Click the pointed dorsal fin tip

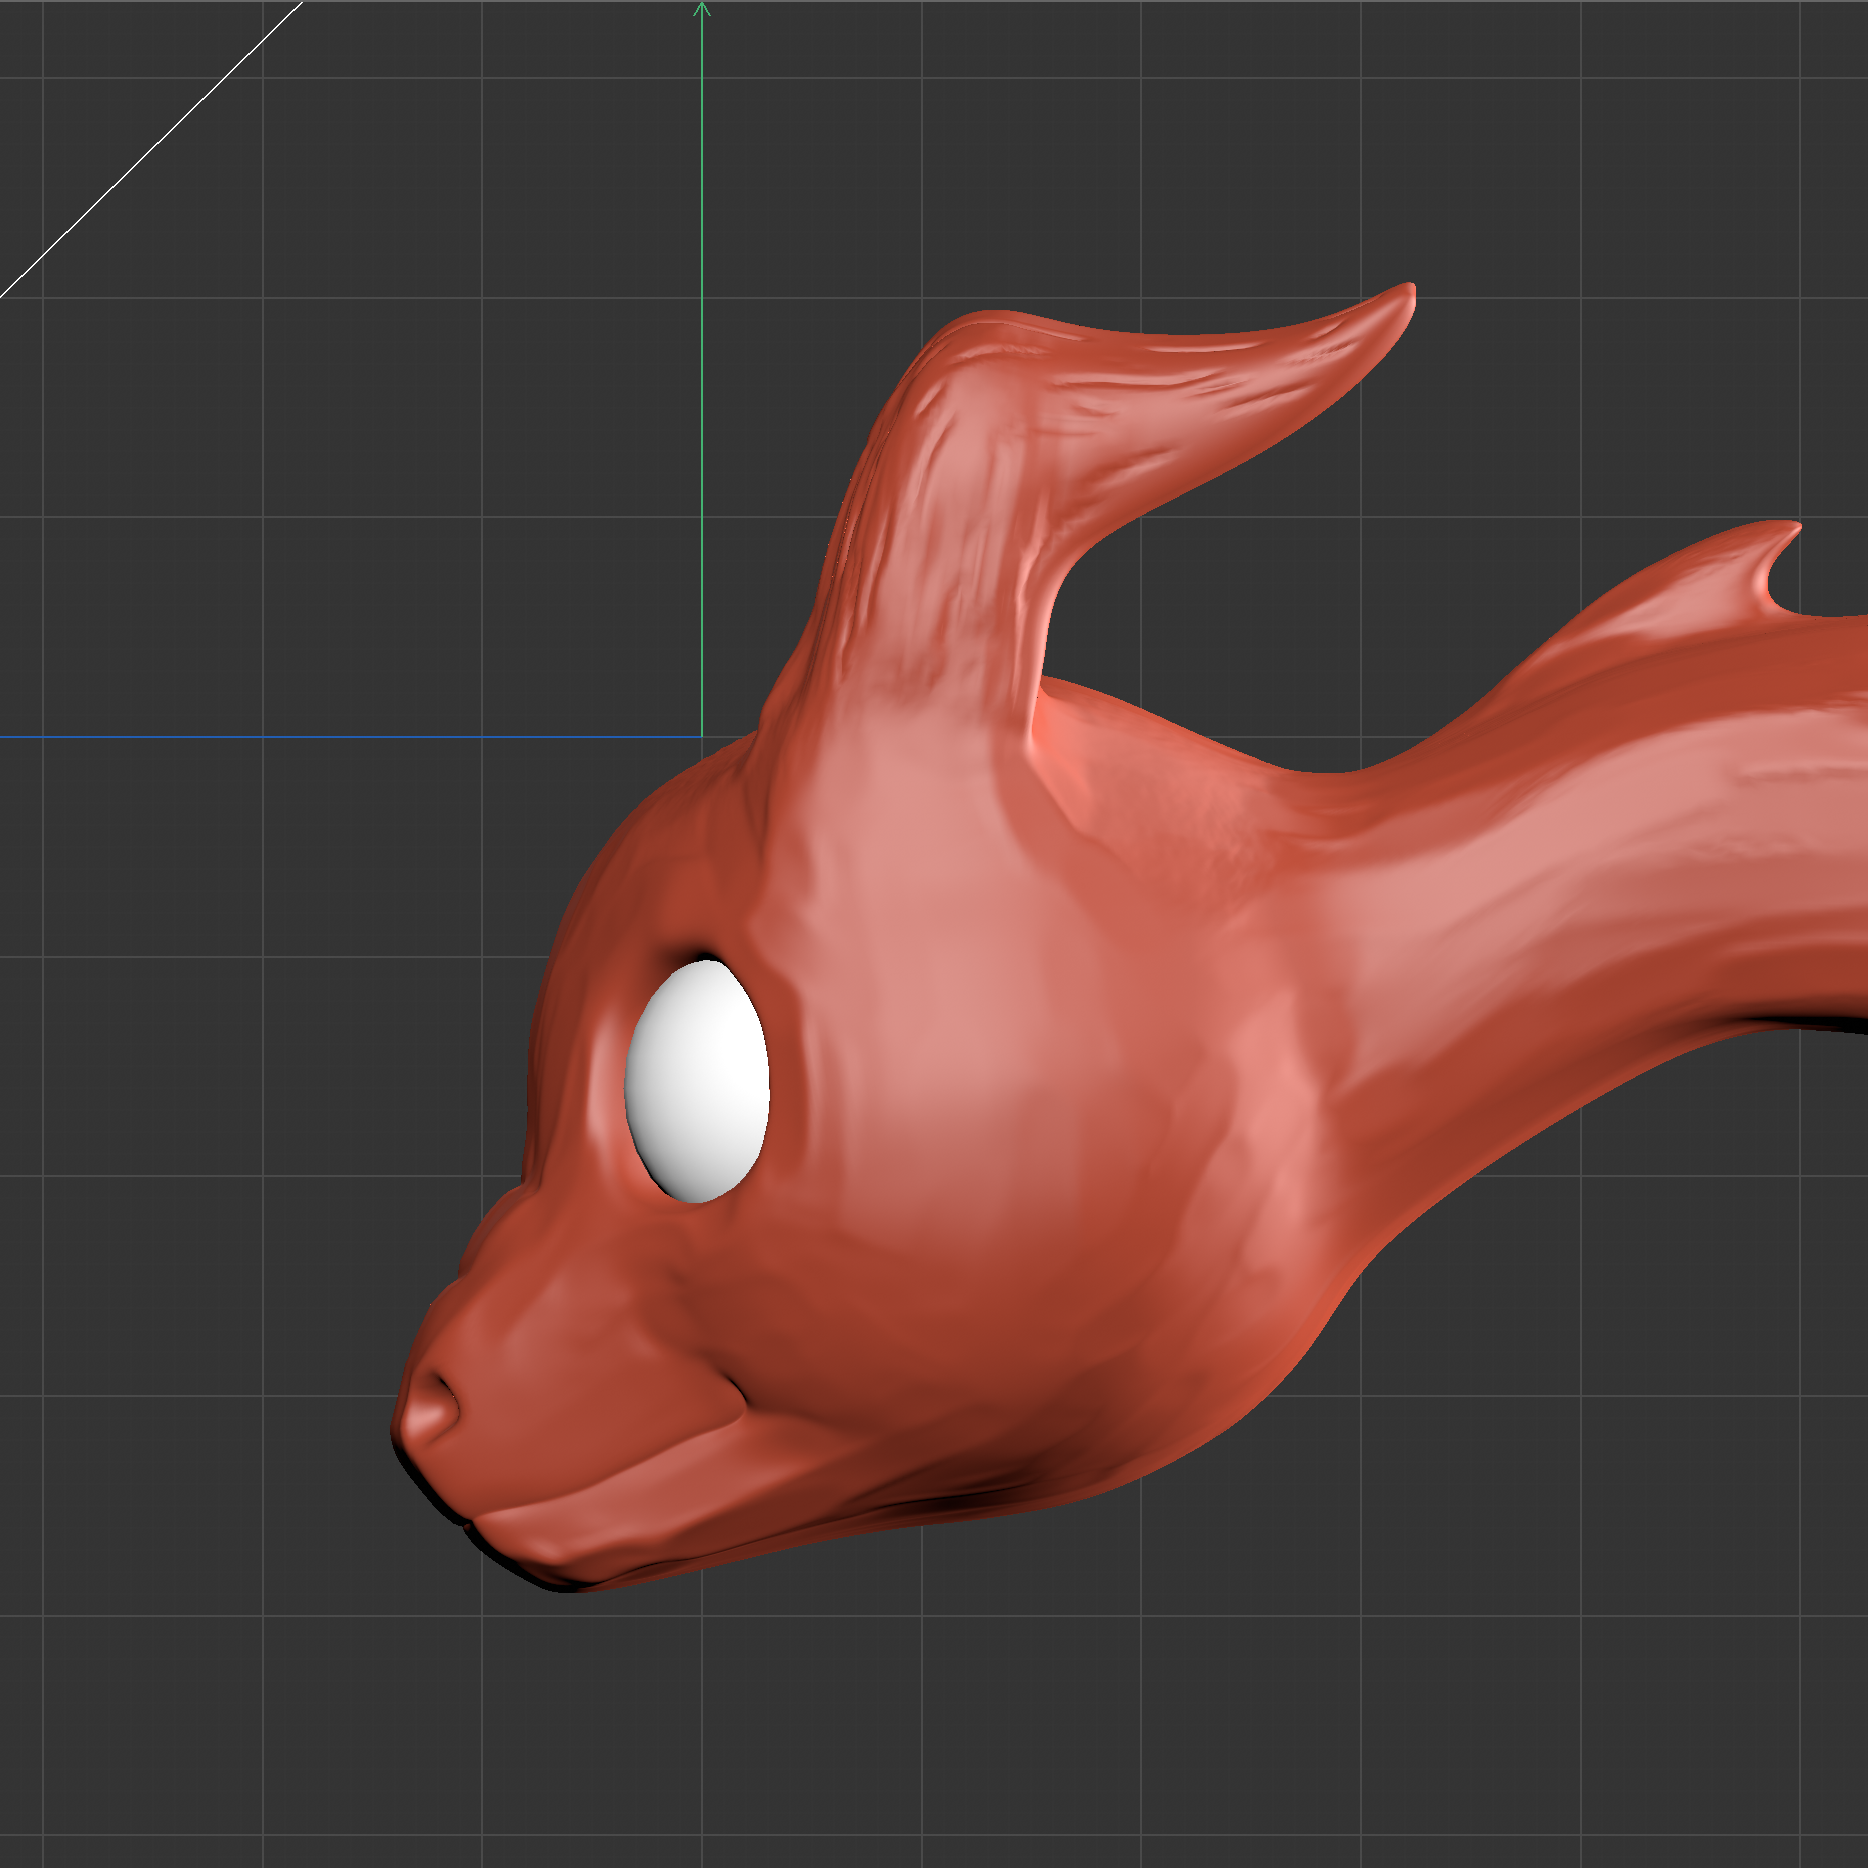1790,528
